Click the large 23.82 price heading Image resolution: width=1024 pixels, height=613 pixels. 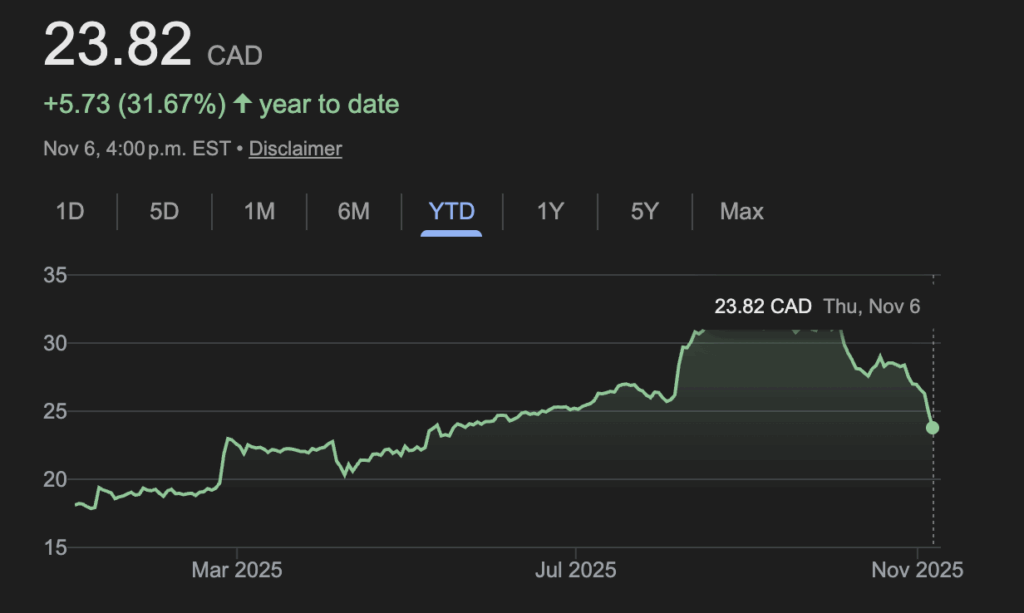point(117,46)
